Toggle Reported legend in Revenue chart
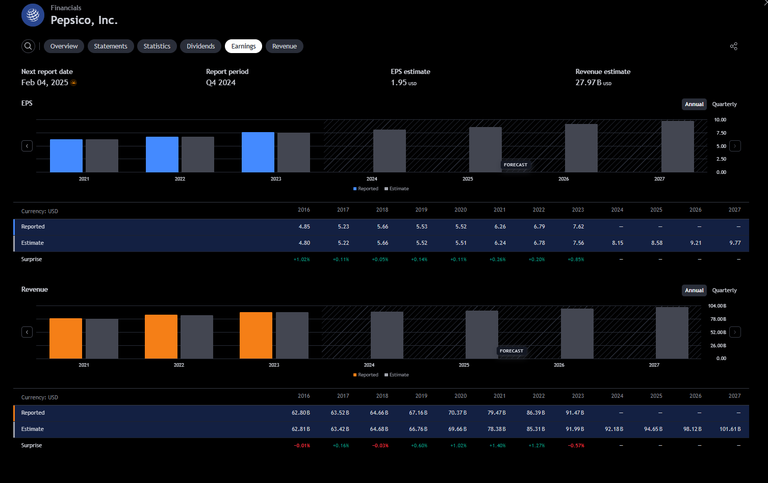Viewport: 768px width, 483px height. click(x=366, y=375)
